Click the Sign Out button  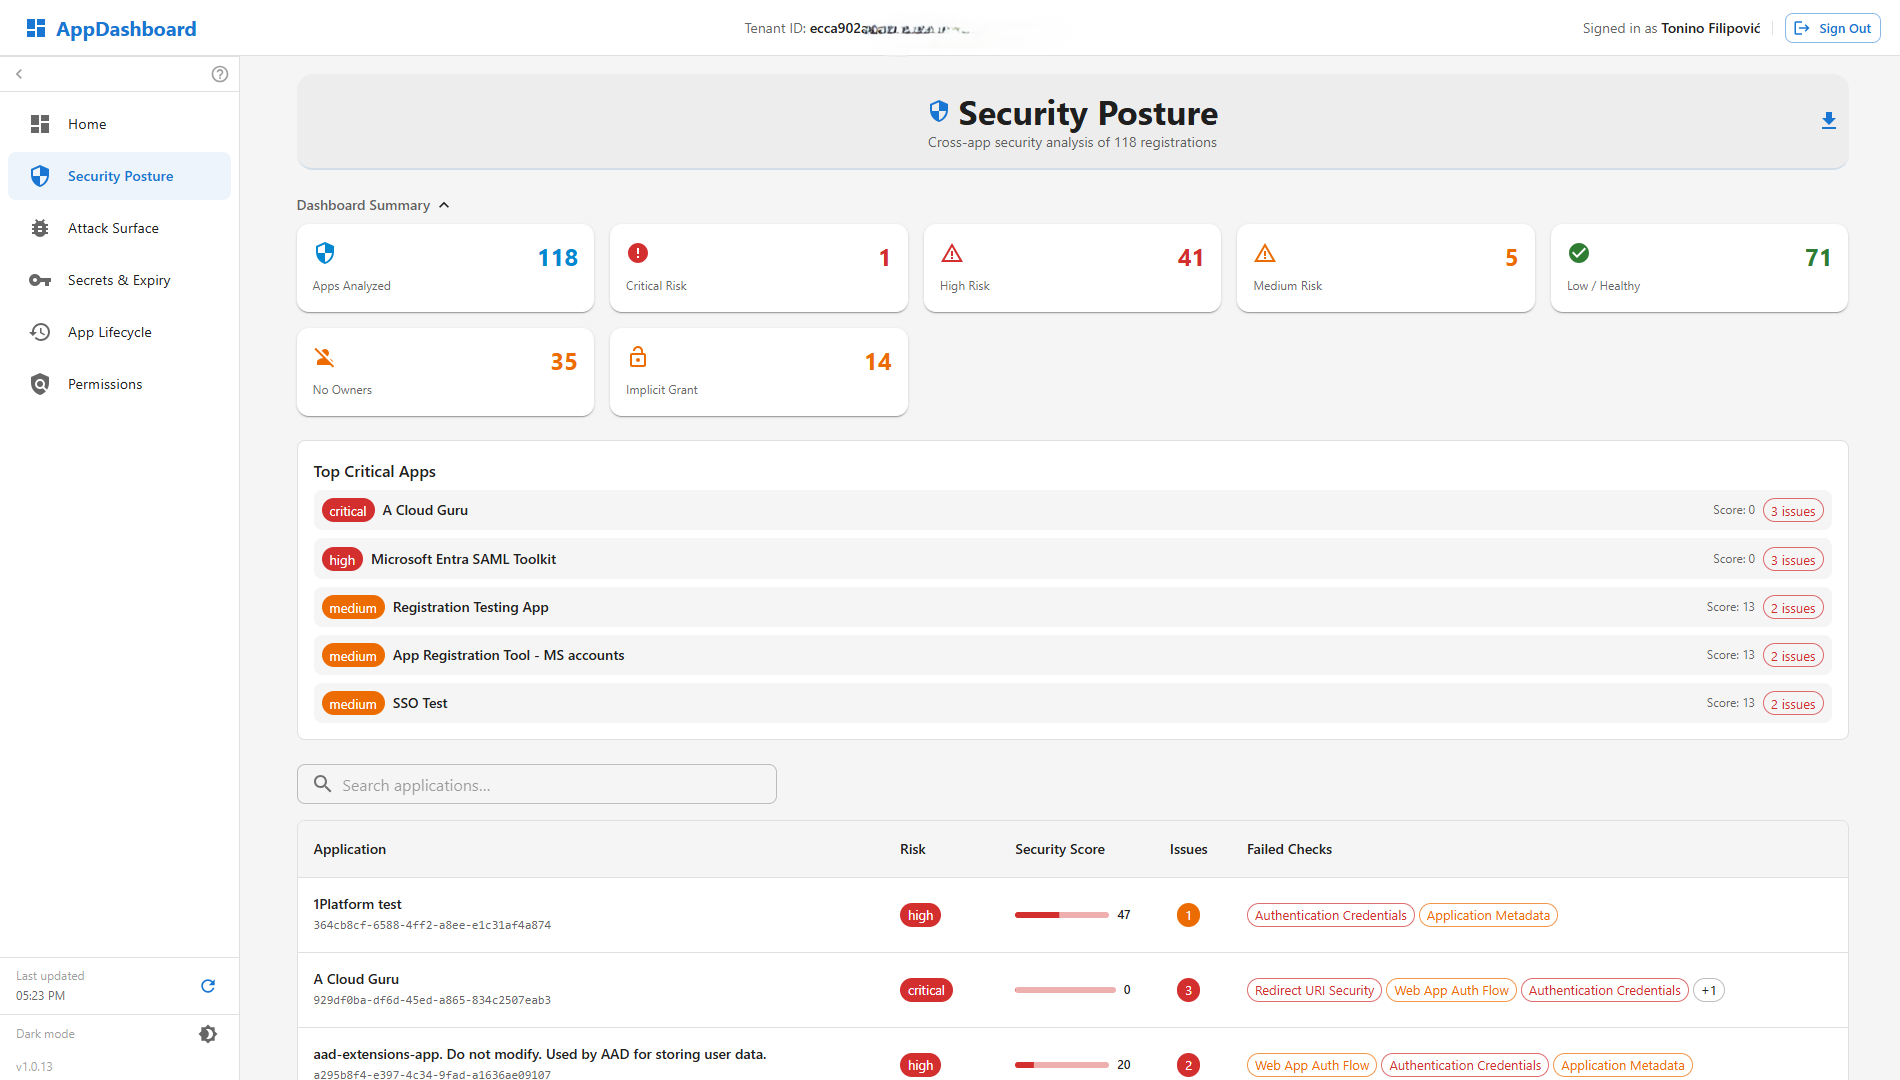pyautogui.click(x=1832, y=28)
